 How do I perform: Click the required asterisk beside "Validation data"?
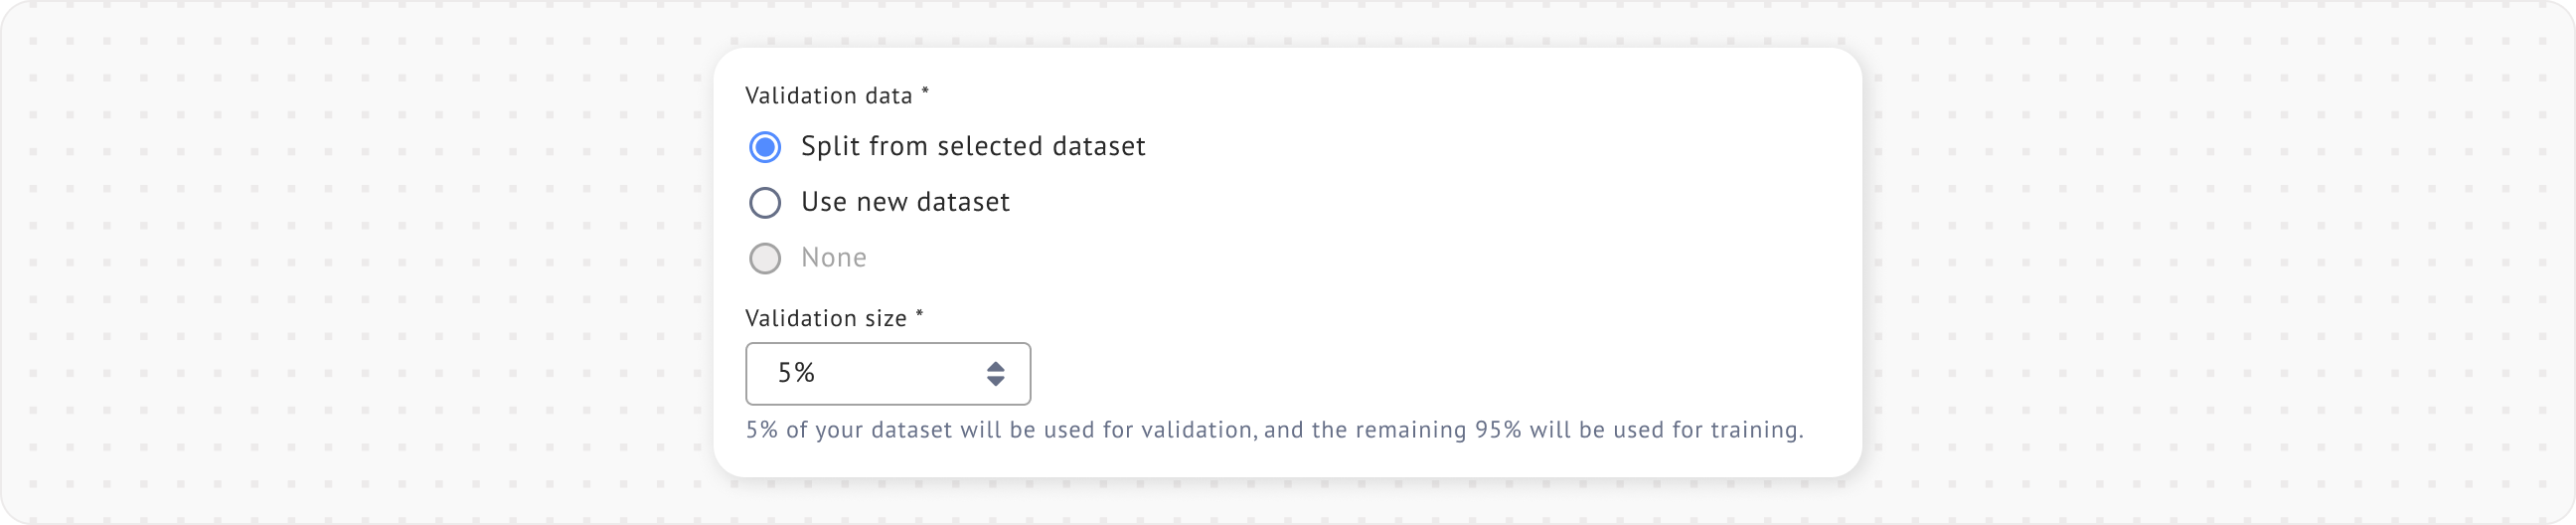(x=925, y=93)
